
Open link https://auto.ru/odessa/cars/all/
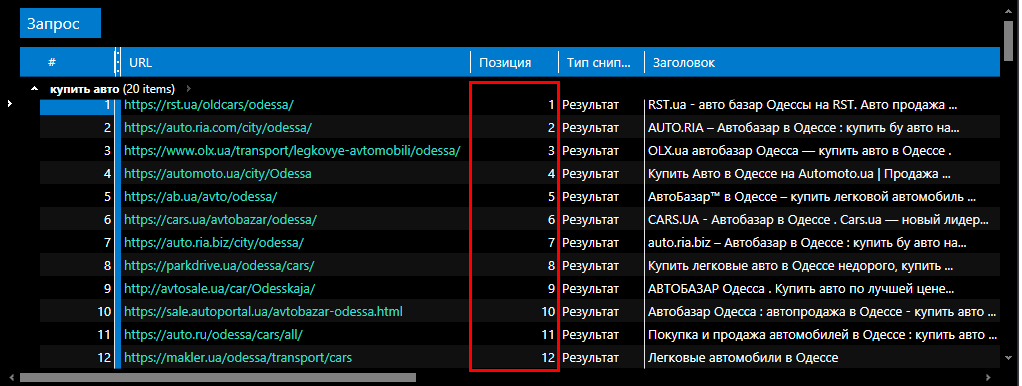point(213,335)
